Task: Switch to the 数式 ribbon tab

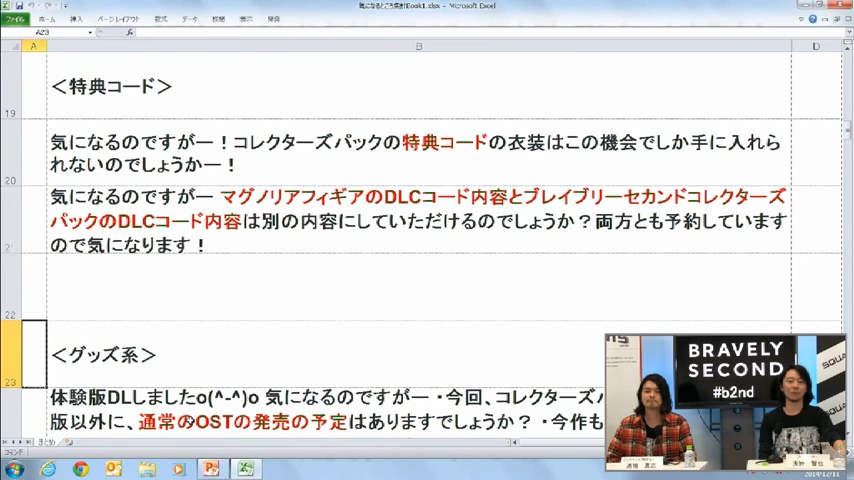Action: tap(161, 19)
